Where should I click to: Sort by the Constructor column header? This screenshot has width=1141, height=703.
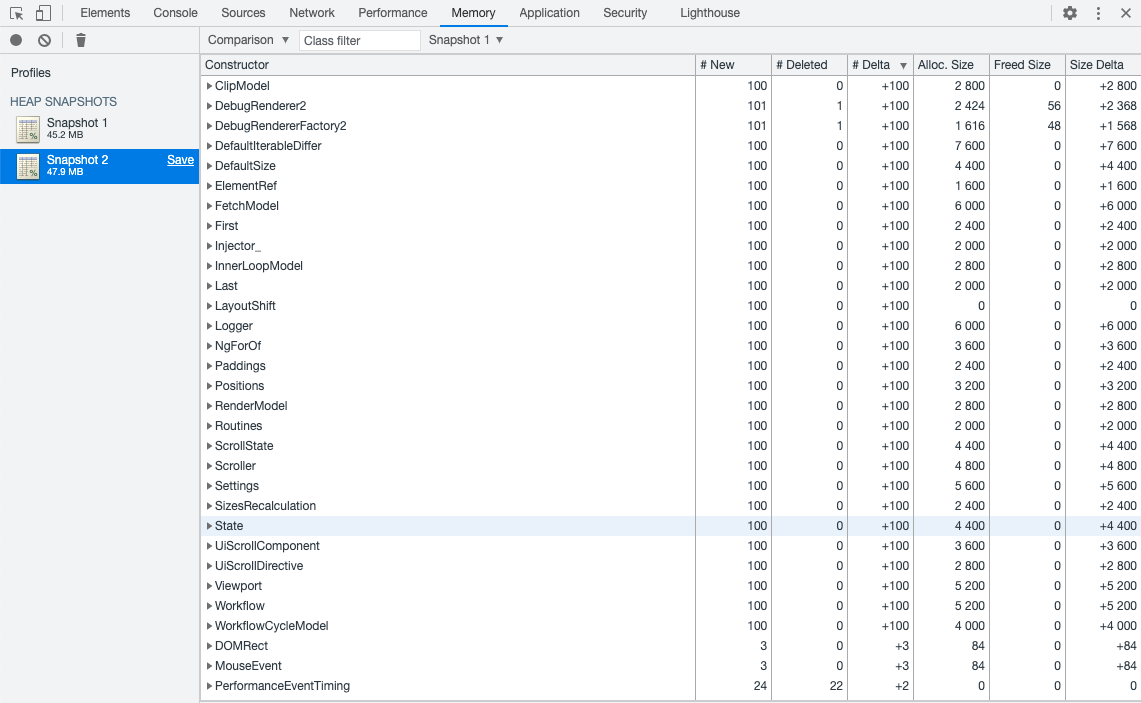pos(448,65)
